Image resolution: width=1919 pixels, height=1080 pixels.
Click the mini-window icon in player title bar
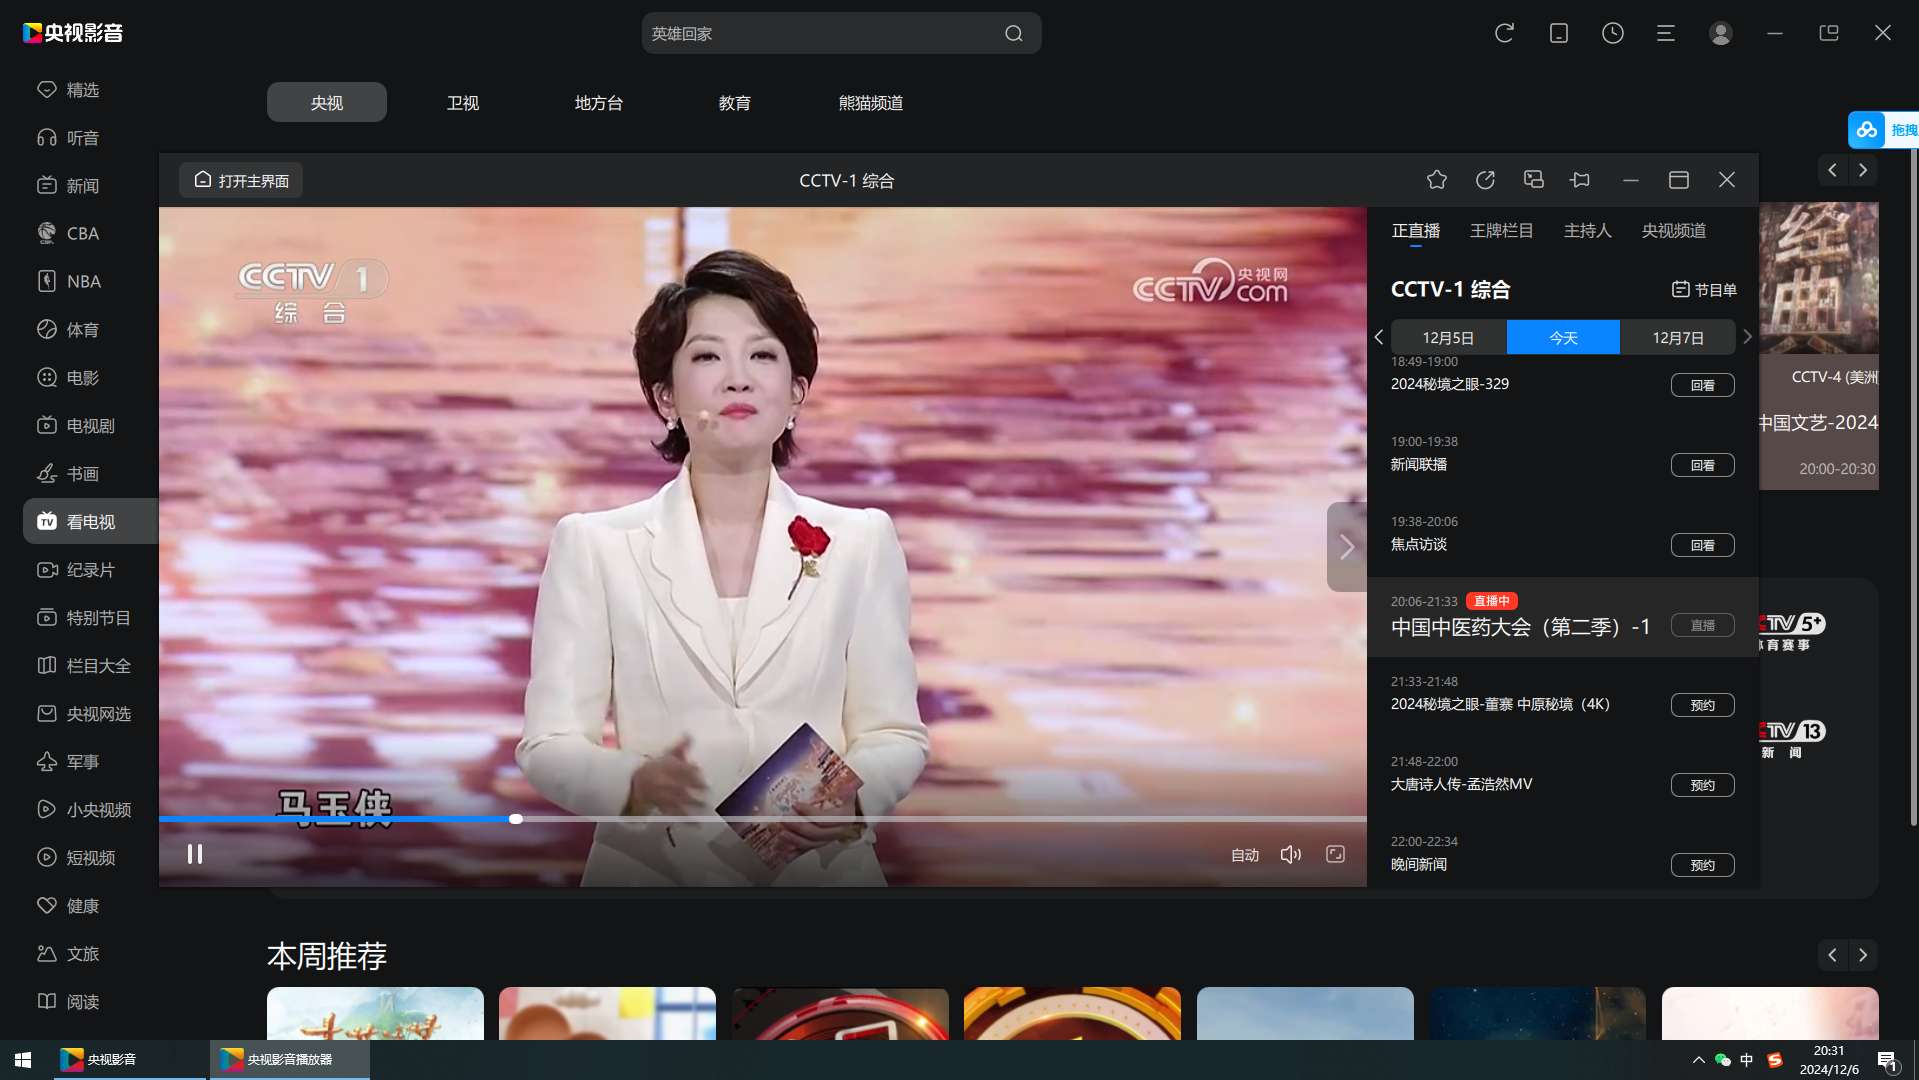point(1533,180)
